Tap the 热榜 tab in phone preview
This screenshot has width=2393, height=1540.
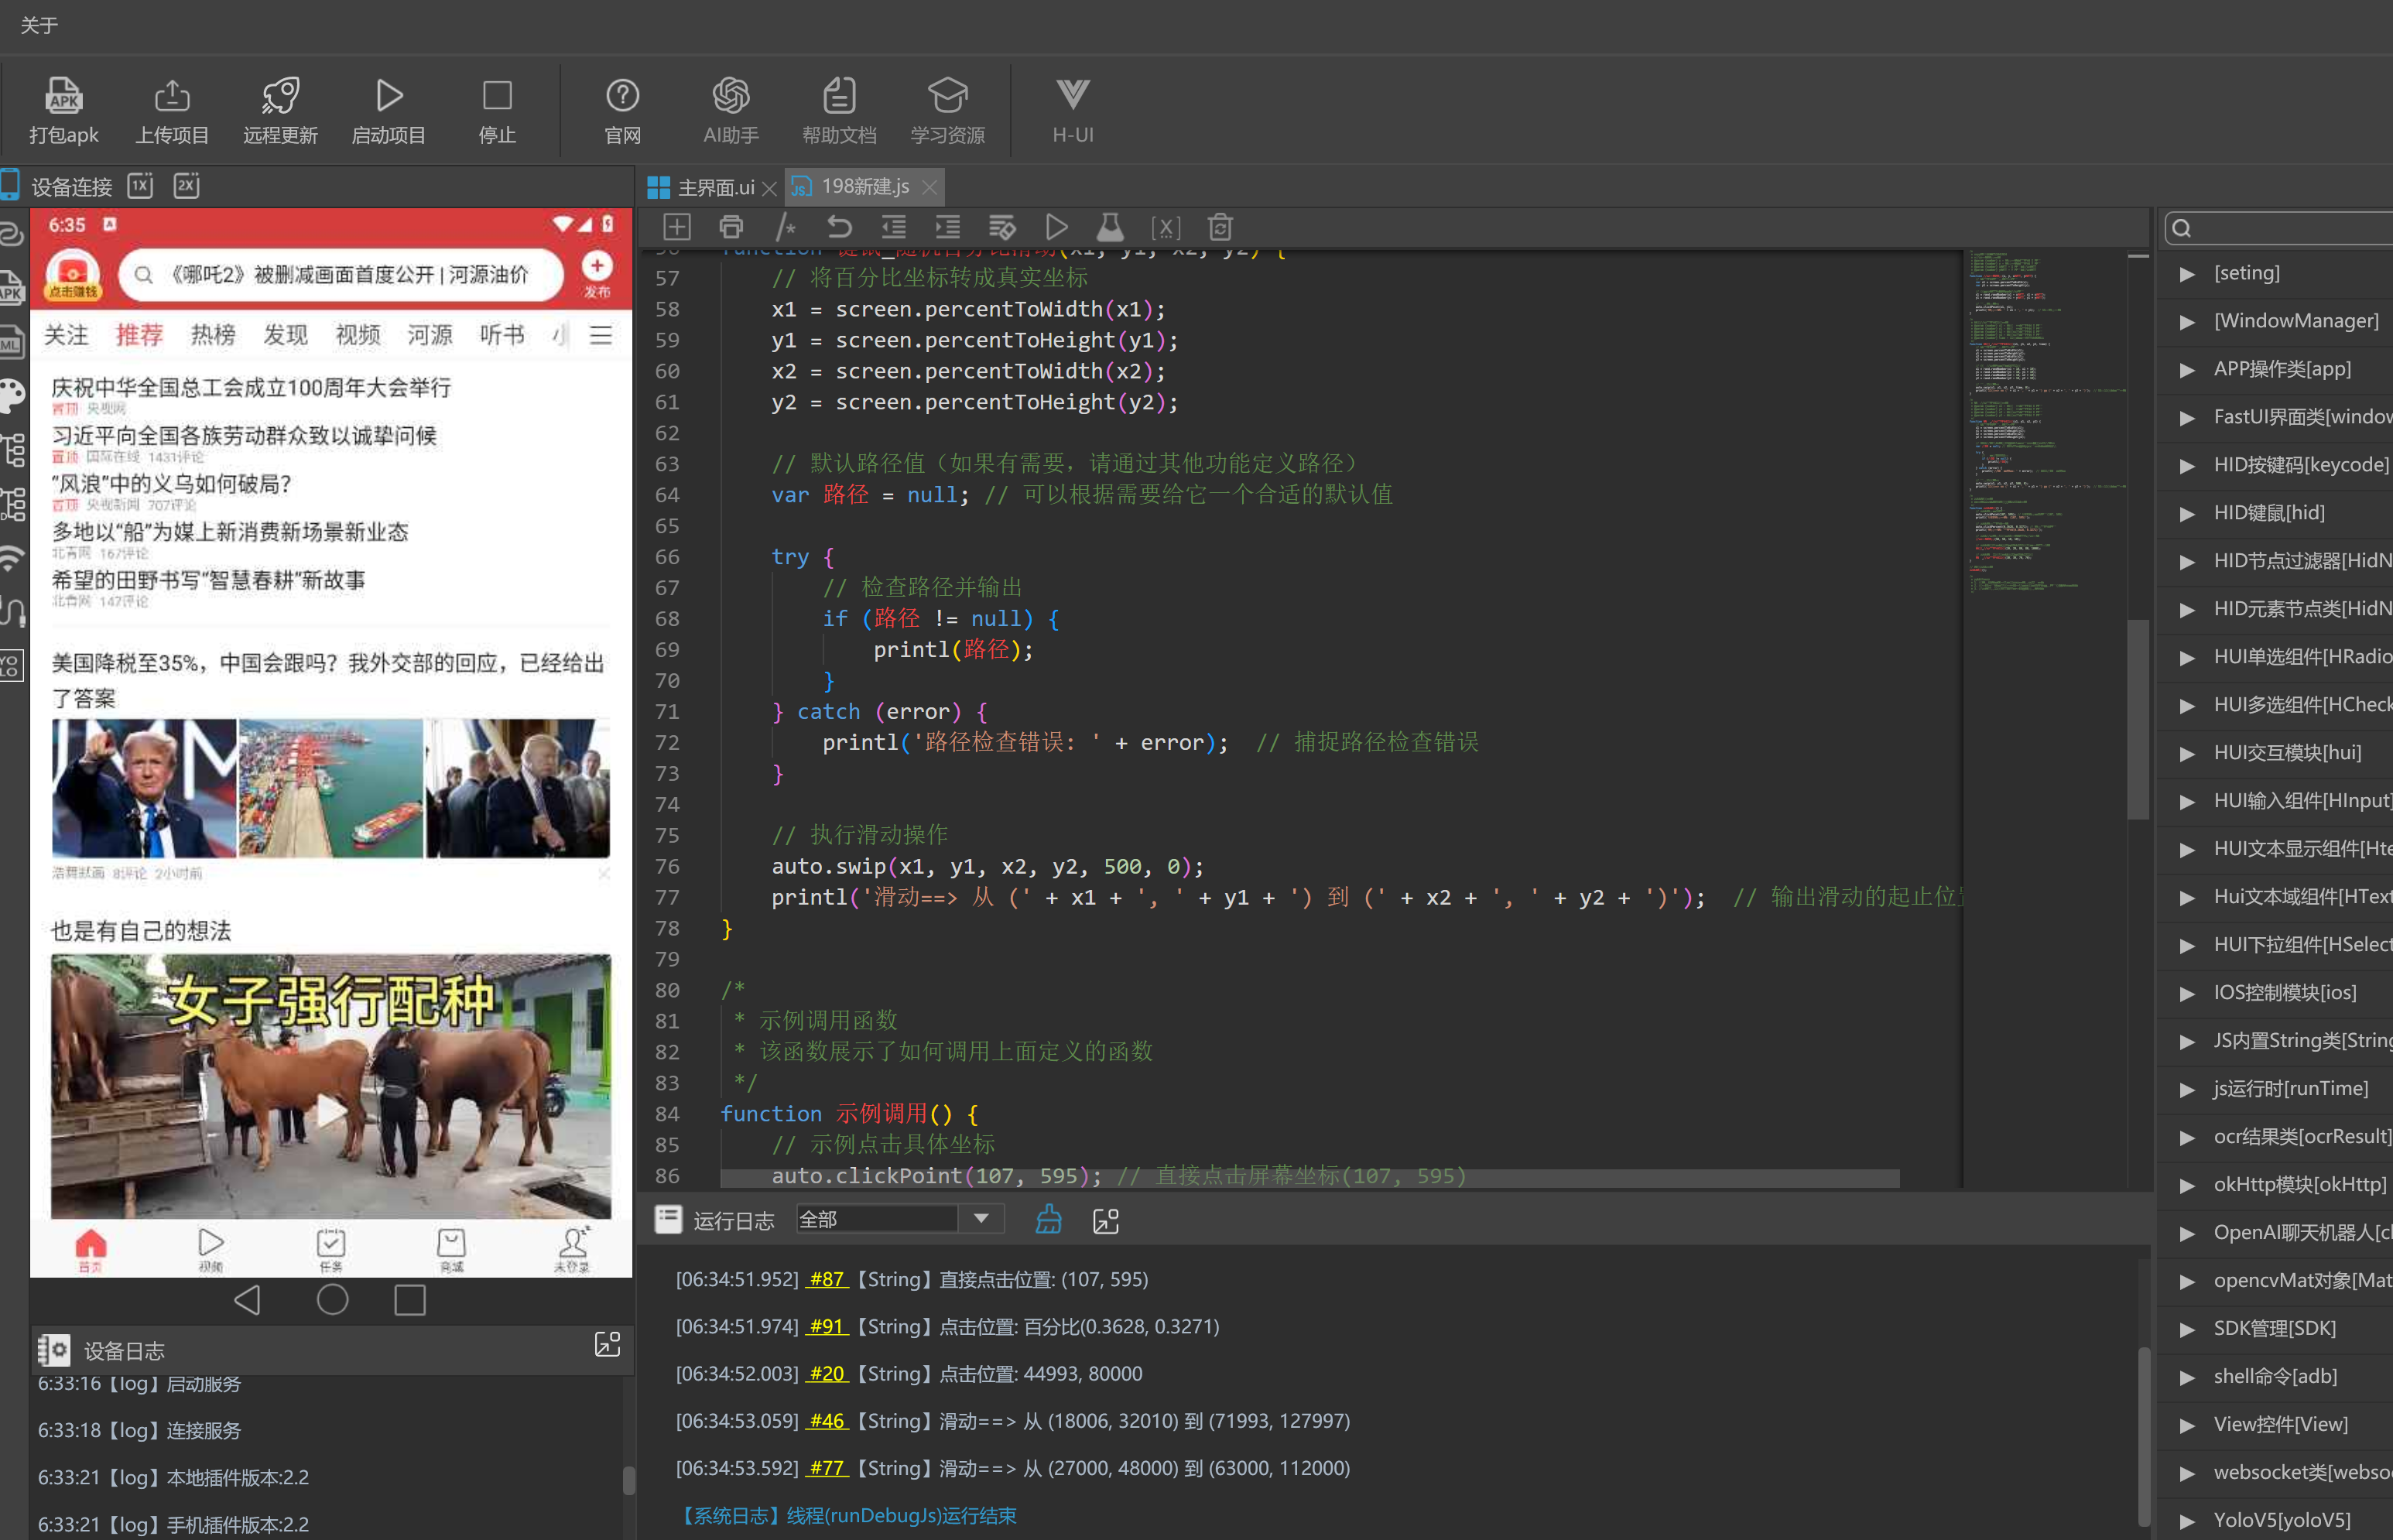[213, 335]
